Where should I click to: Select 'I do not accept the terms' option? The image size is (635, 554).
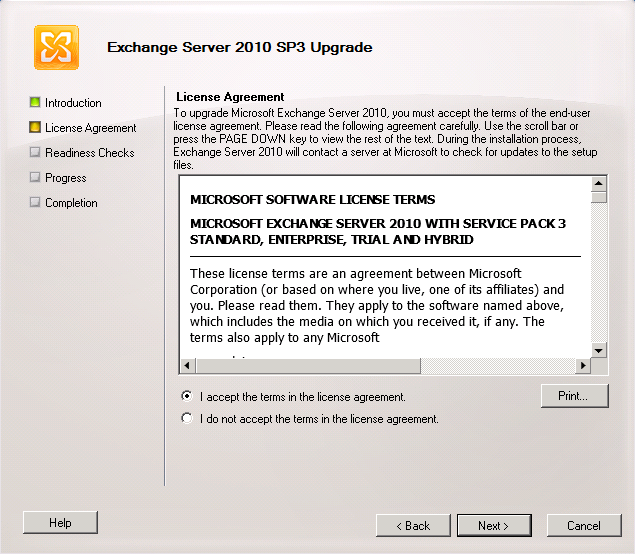(x=187, y=418)
